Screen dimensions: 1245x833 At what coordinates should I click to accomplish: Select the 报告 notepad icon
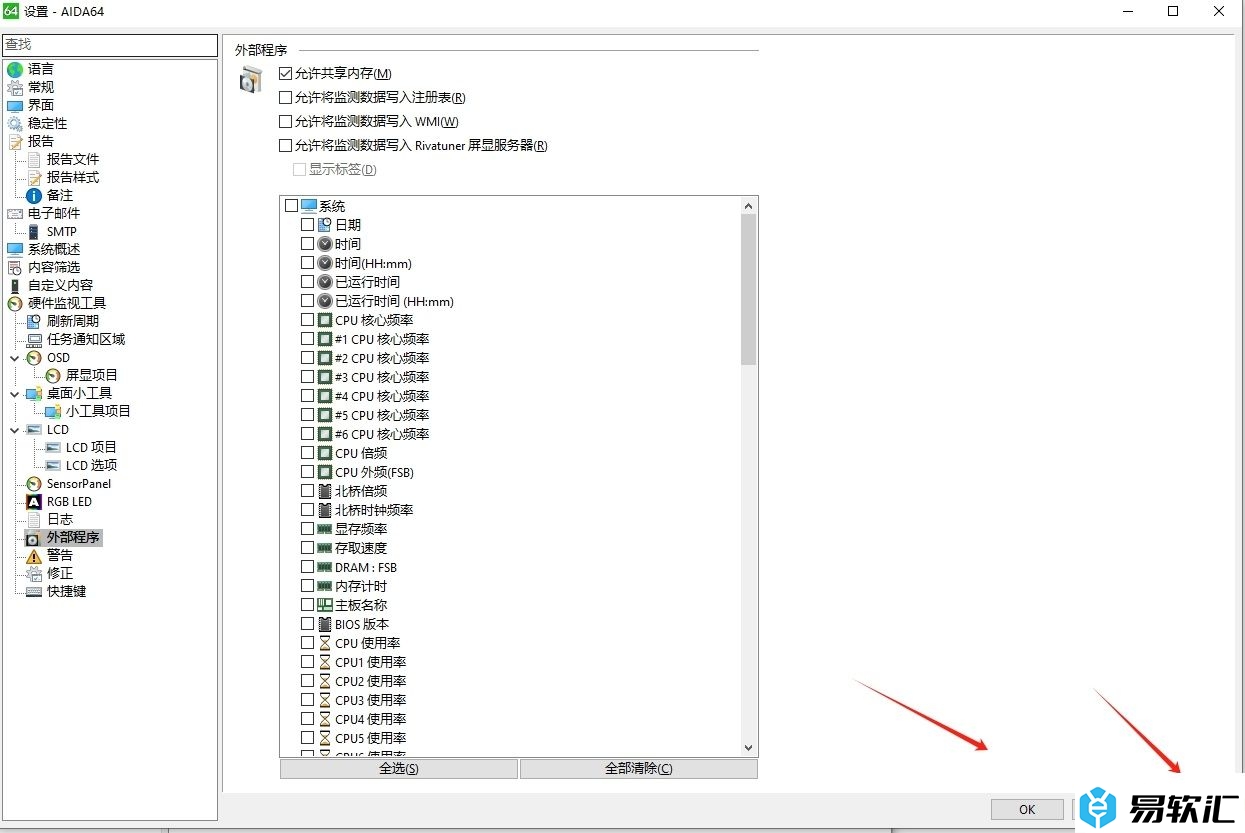[x=15, y=141]
